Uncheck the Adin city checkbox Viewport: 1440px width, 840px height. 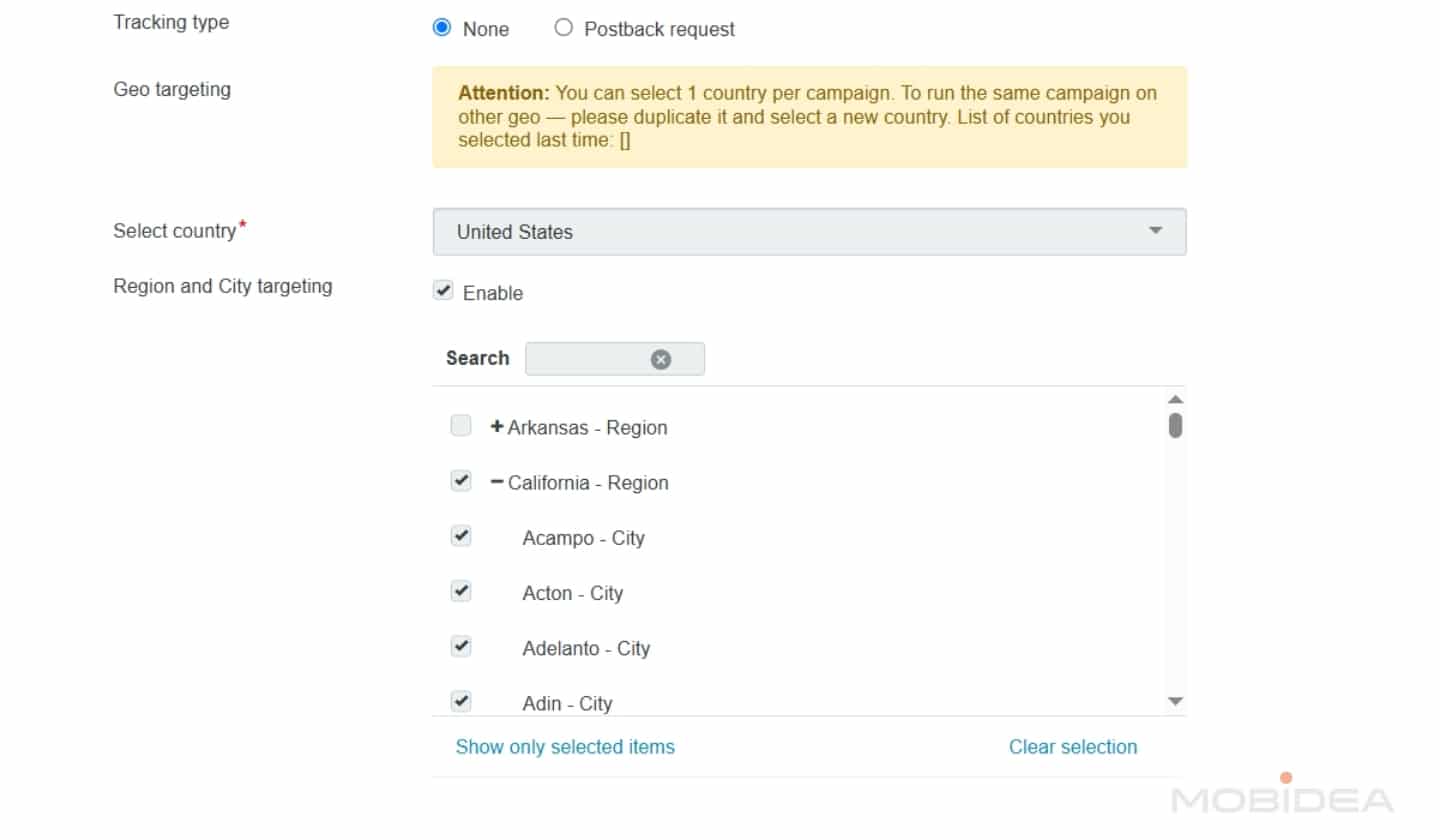[x=460, y=701]
